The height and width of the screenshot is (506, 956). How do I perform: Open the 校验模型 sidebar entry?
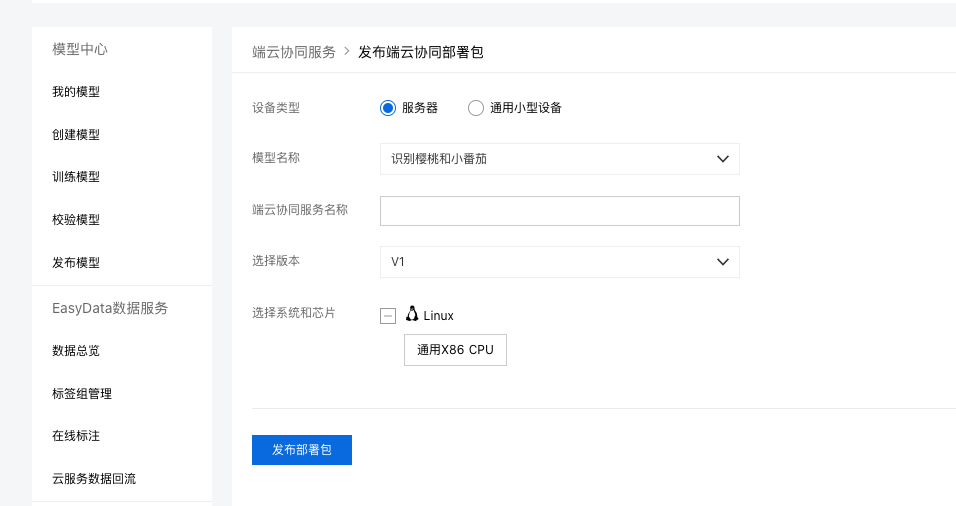[x=76, y=219]
